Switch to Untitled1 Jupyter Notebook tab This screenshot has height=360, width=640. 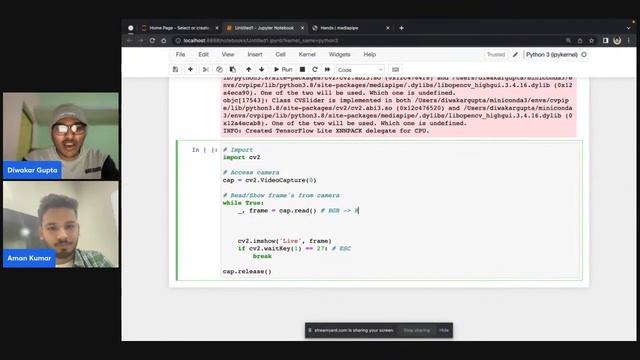(264, 28)
